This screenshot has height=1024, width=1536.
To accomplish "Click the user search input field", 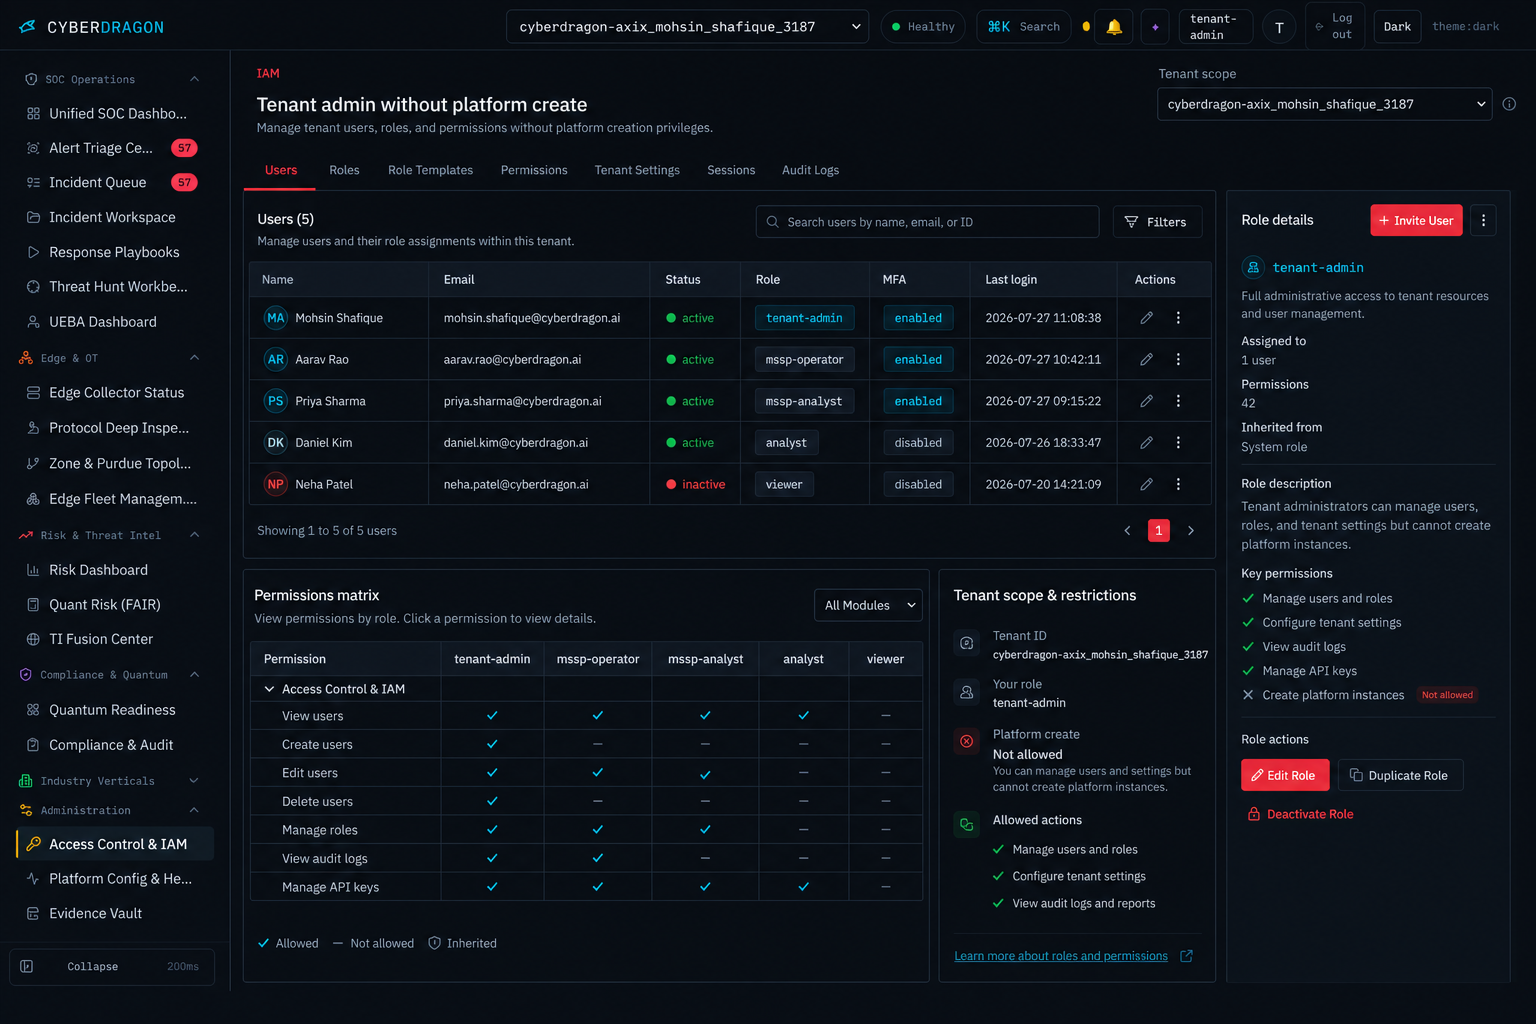I will coord(927,222).
